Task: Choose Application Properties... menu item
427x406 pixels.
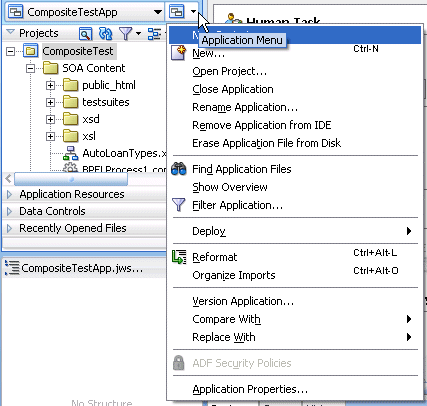Action: coord(295,389)
